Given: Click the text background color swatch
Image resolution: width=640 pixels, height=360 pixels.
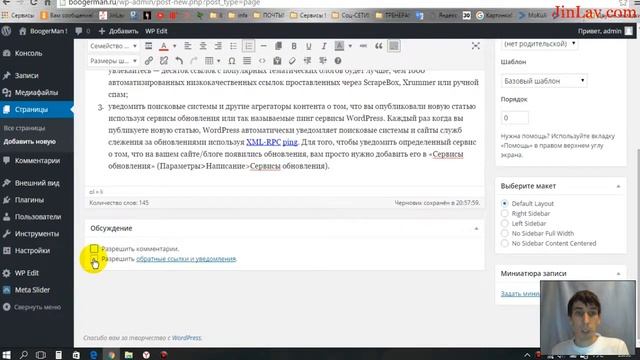Looking at the screenshot, I should click(339, 46).
